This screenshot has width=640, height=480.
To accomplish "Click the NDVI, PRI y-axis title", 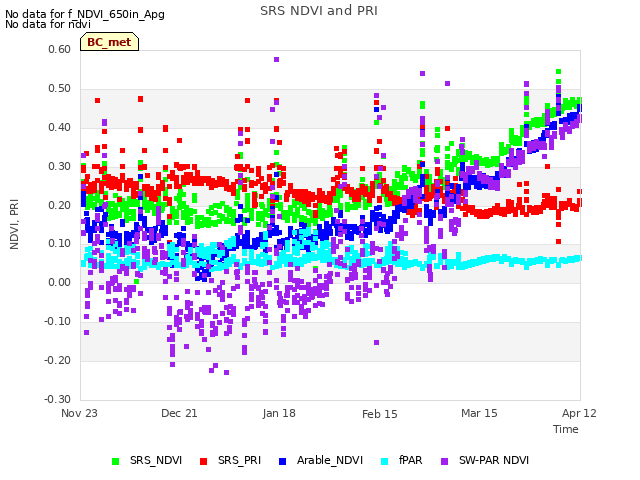I will pyautogui.click(x=14, y=224).
